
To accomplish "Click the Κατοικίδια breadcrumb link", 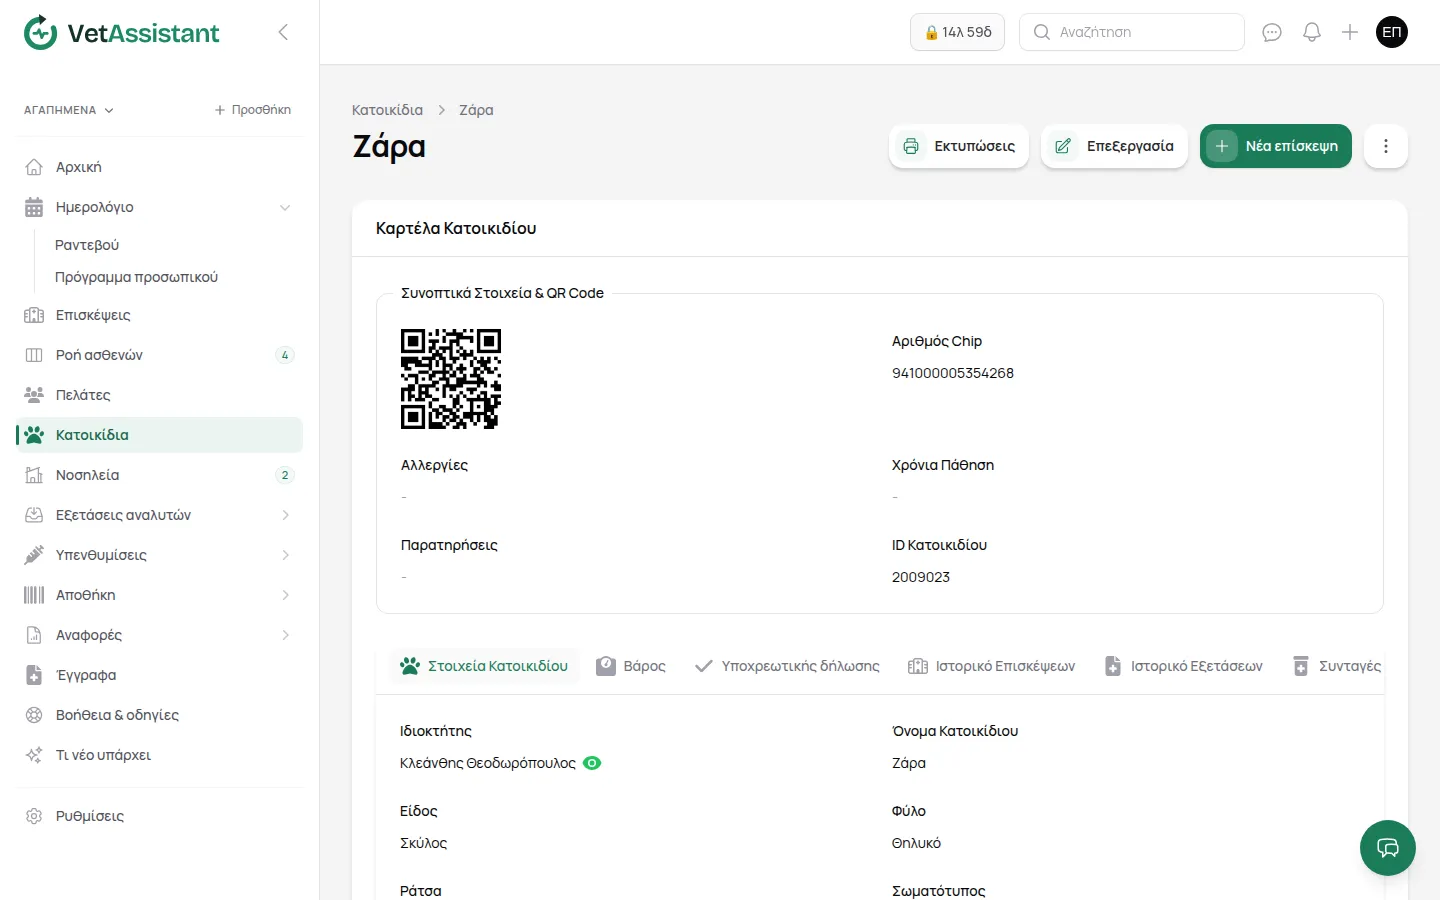I will pyautogui.click(x=387, y=110).
